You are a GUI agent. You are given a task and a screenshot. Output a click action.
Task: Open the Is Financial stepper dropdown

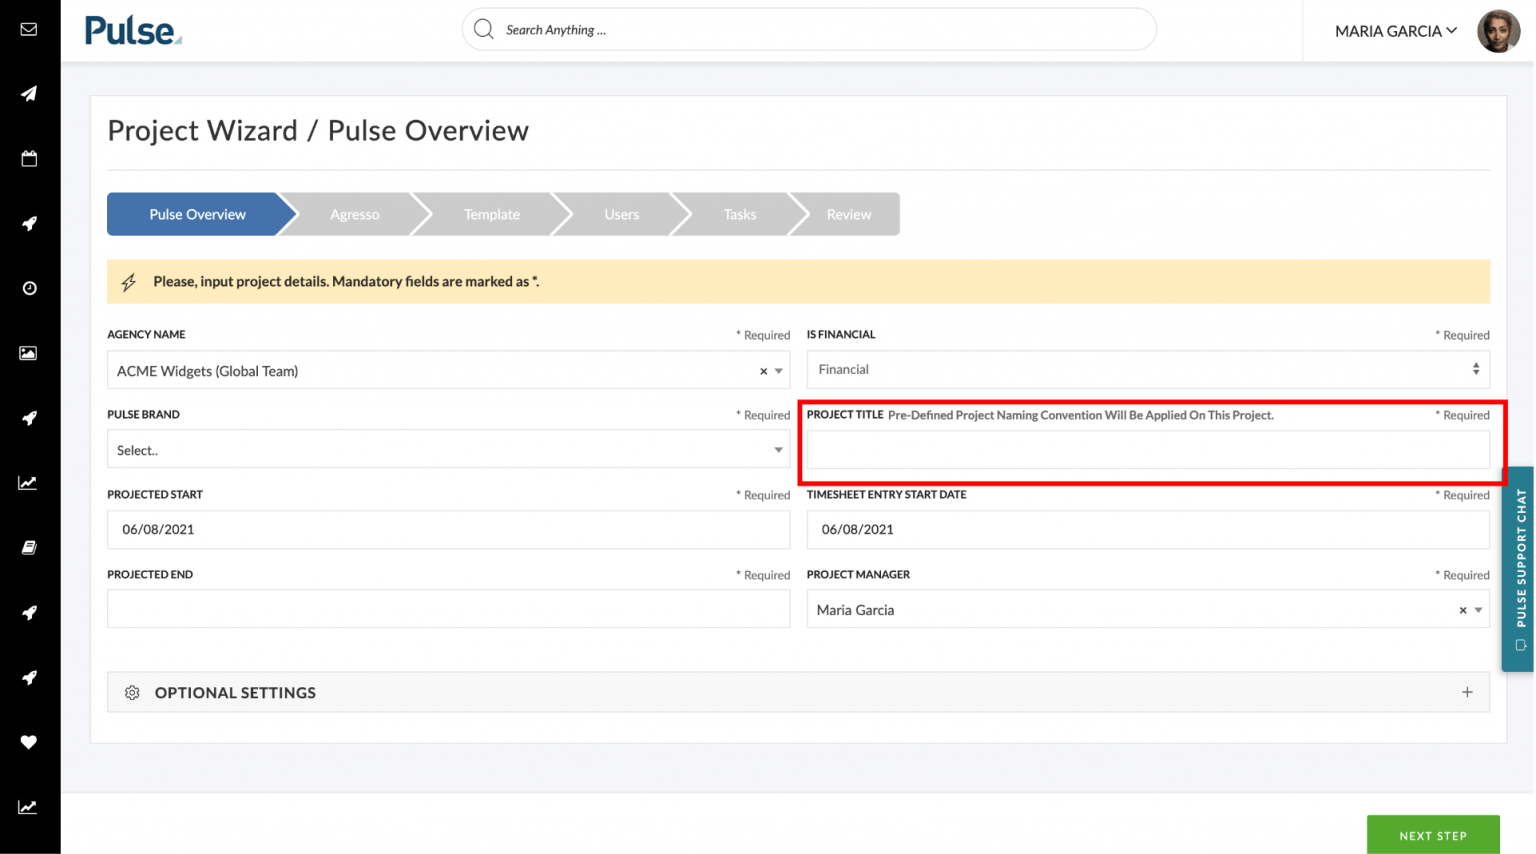click(x=1475, y=369)
